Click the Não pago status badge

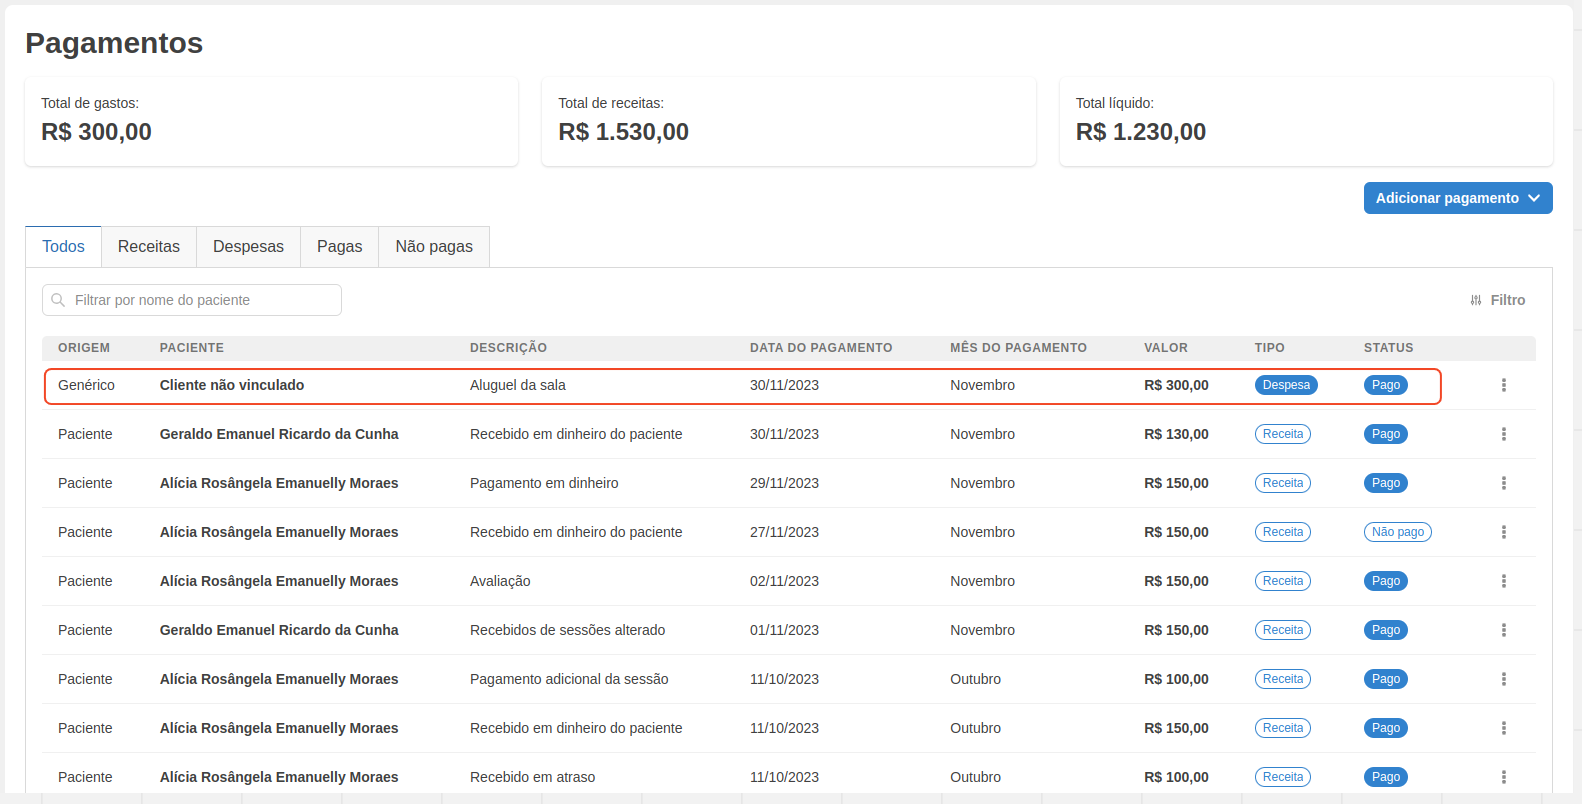coord(1397,532)
